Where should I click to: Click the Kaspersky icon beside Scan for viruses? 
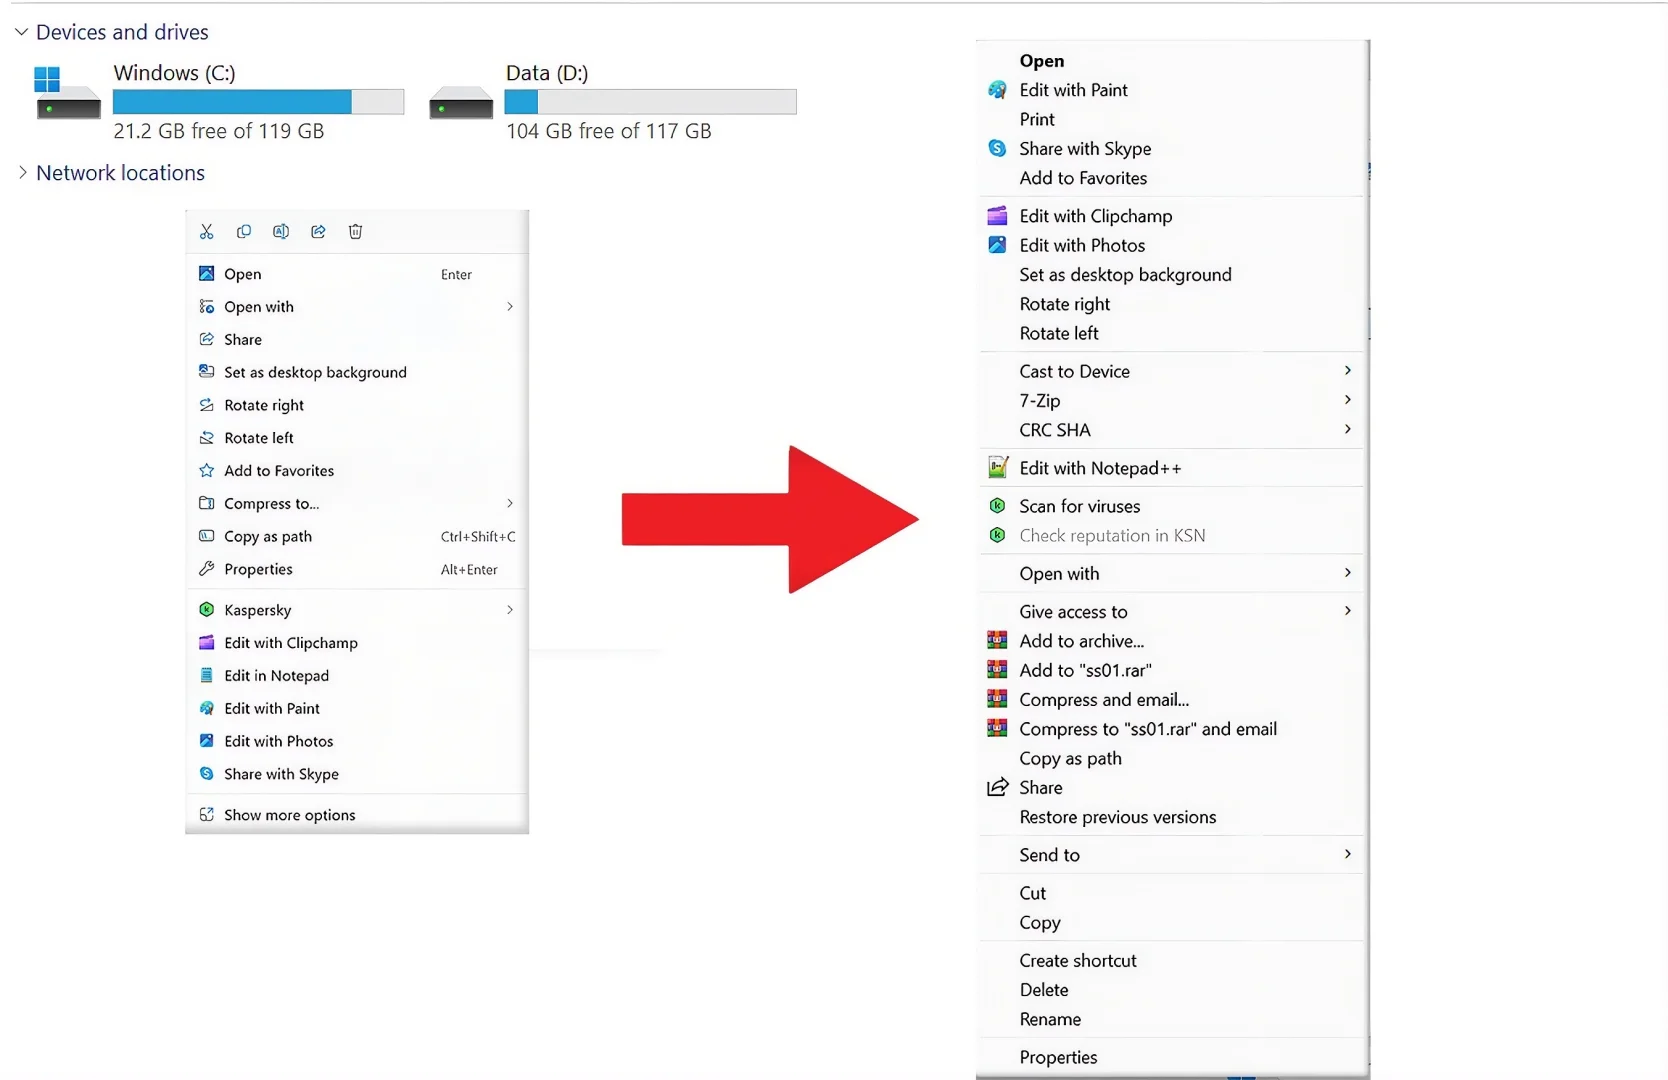[997, 506]
